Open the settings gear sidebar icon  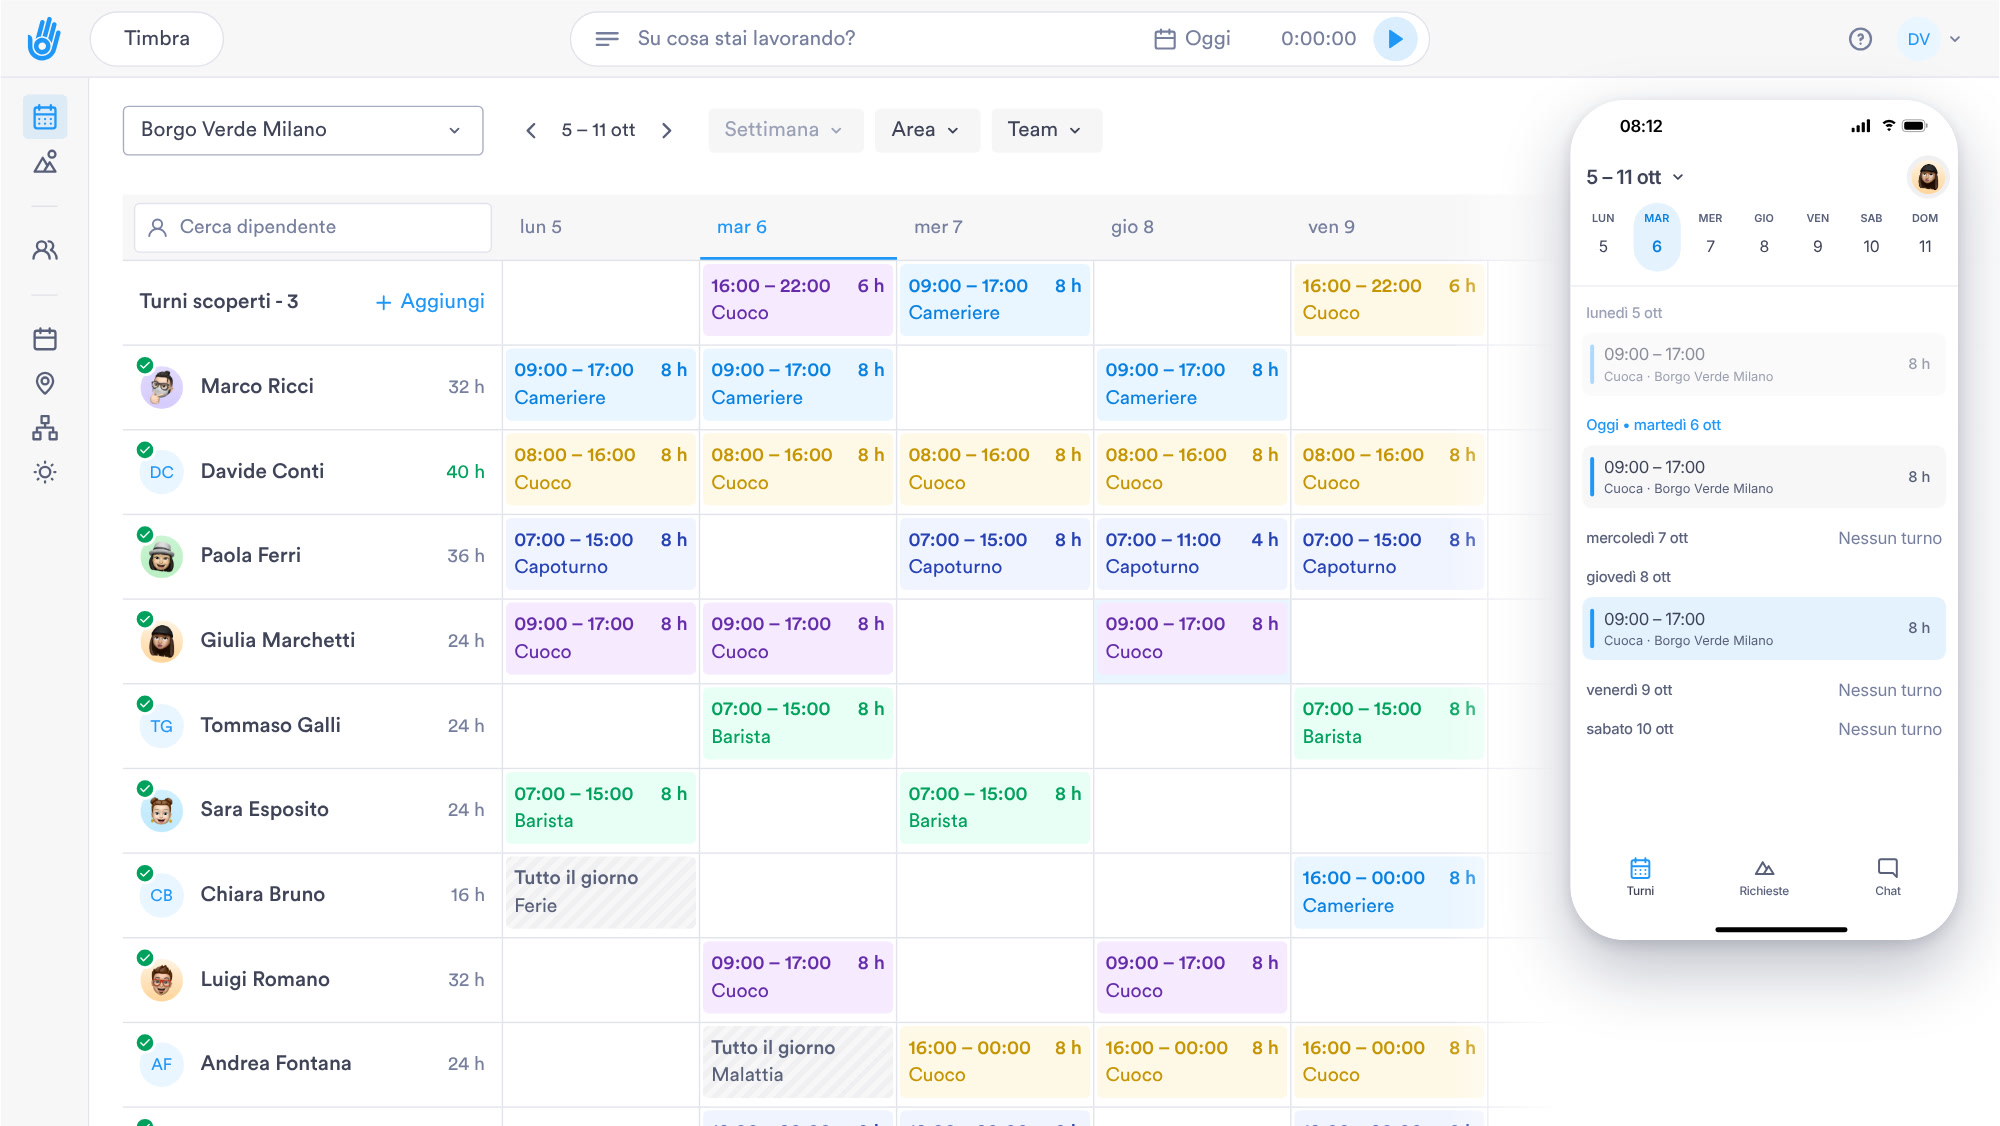click(x=45, y=472)
